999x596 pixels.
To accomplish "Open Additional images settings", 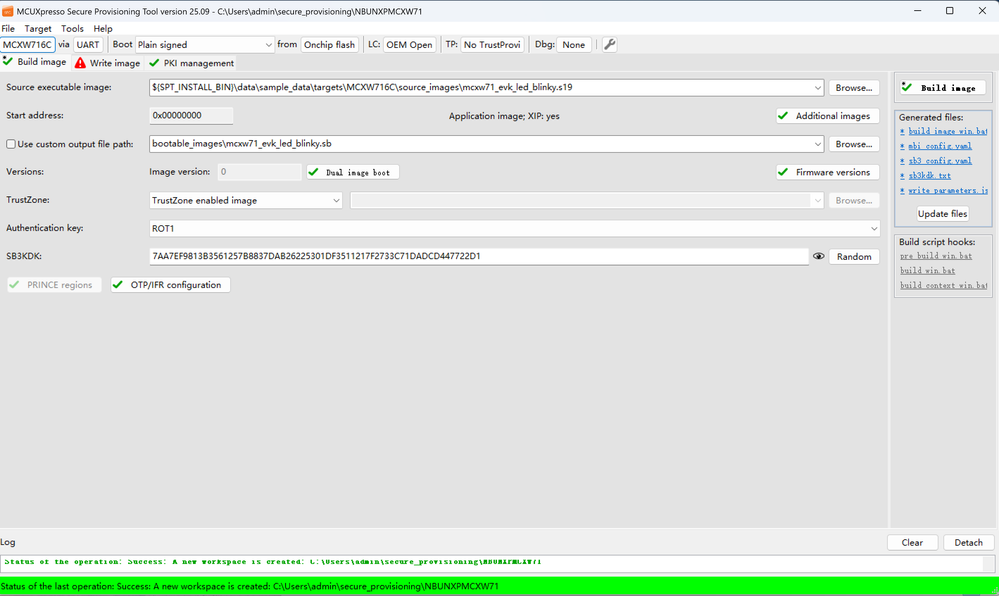I will tap(827, 116).
